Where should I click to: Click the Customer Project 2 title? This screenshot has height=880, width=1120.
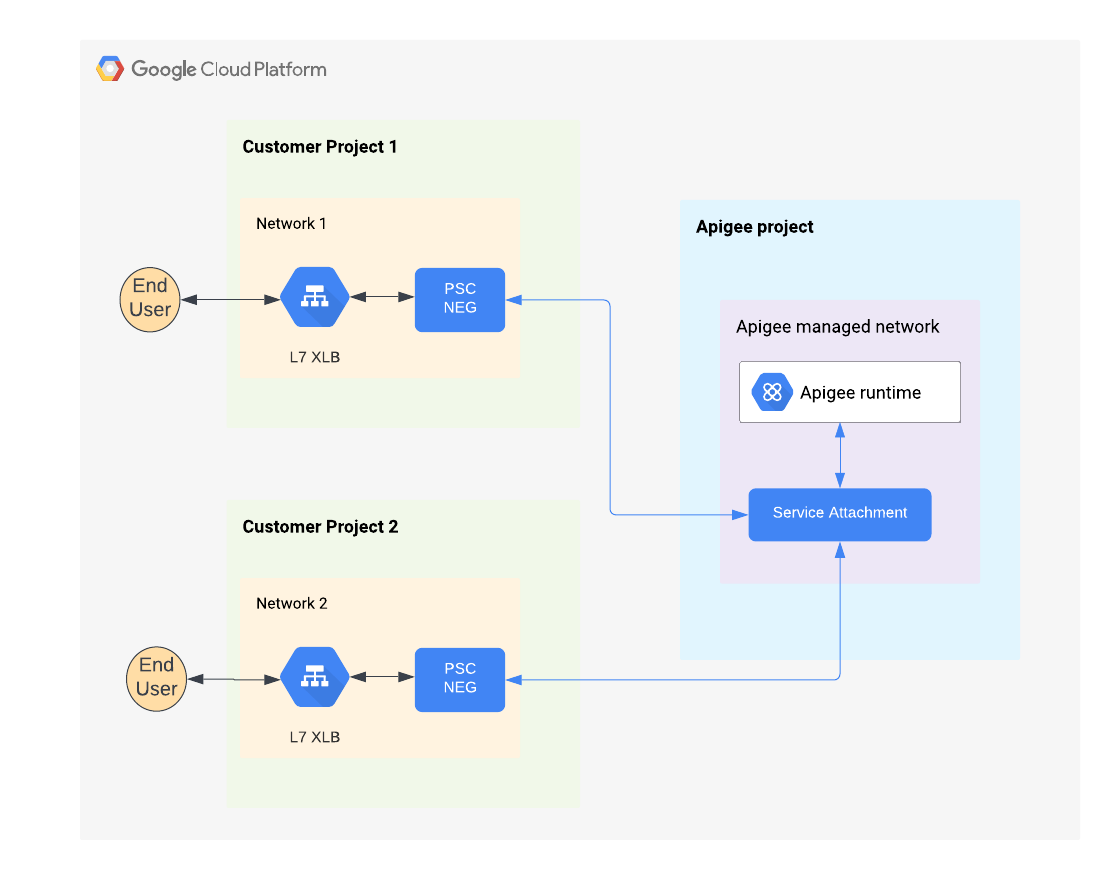click(x=320, y=526)
